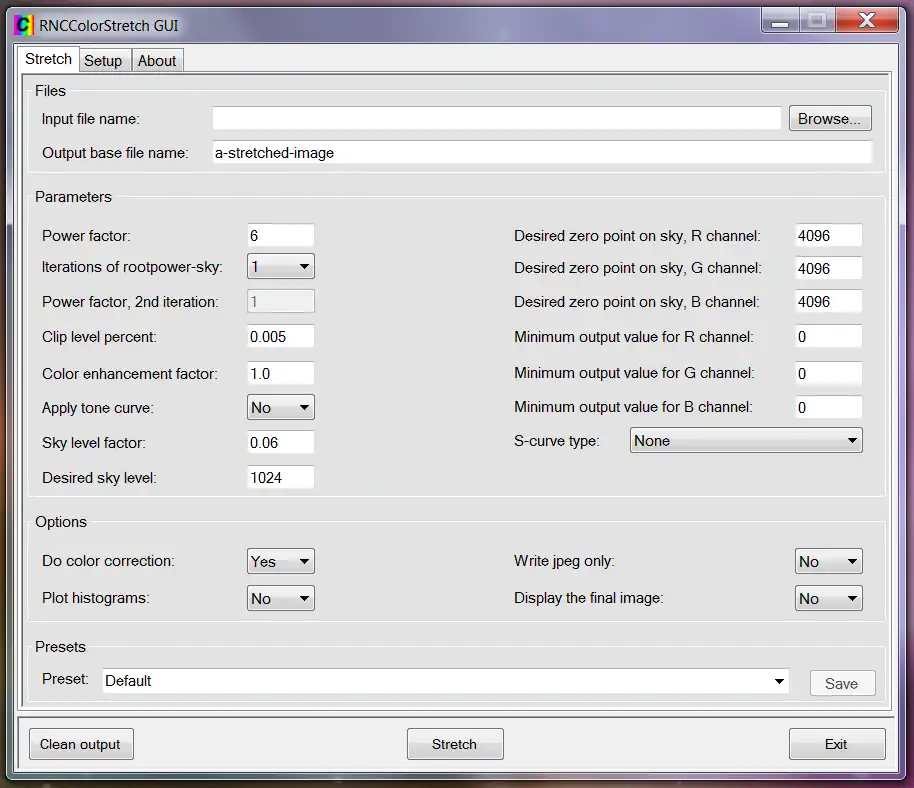Switch to the Setup tab
The image size is (914, 788).
pyautogui.click(x=103, y=61)
